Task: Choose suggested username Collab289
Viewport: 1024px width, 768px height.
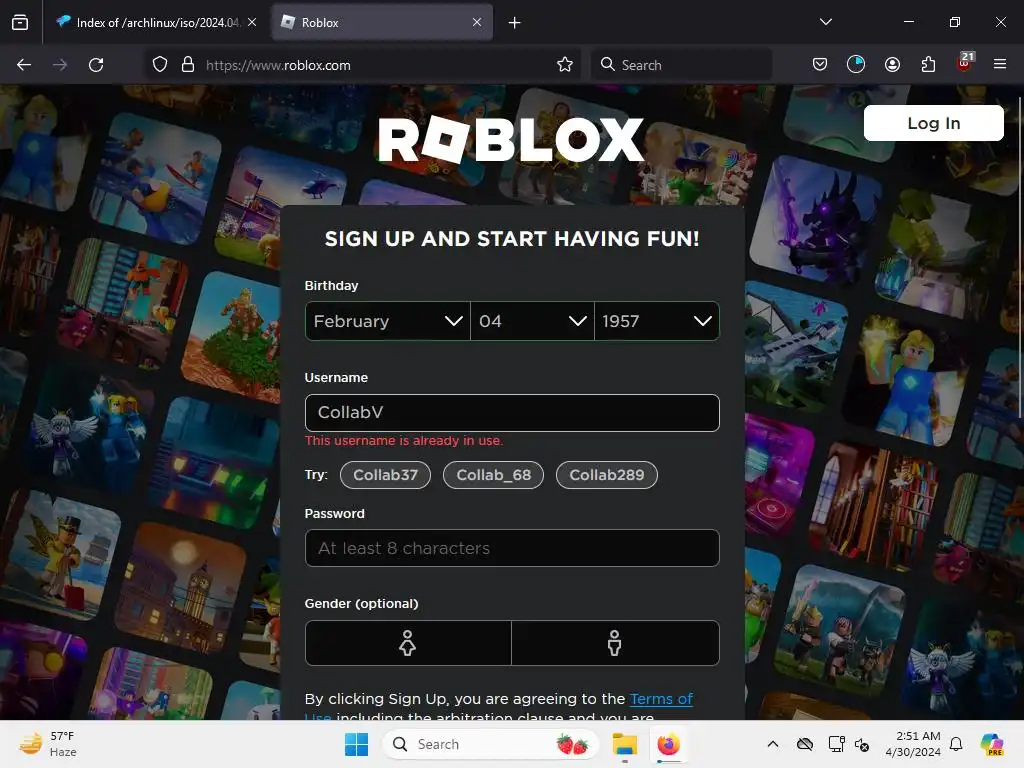Action: pyautogui.click(x=607, y=475)
